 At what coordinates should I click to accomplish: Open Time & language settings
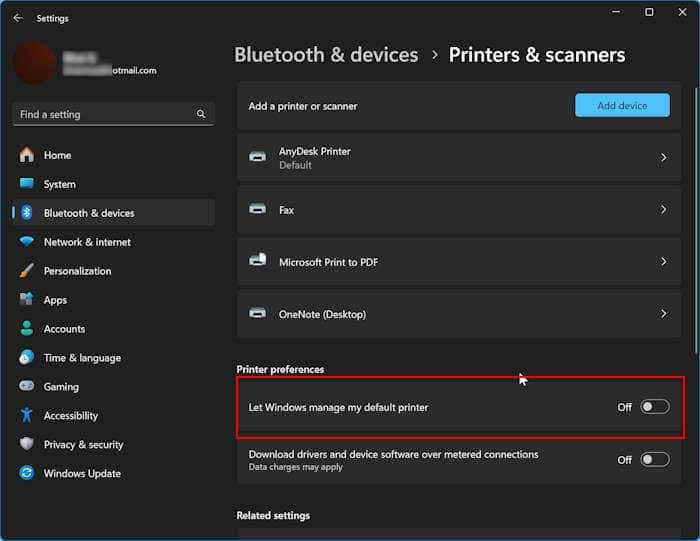(x=114, y=358)
